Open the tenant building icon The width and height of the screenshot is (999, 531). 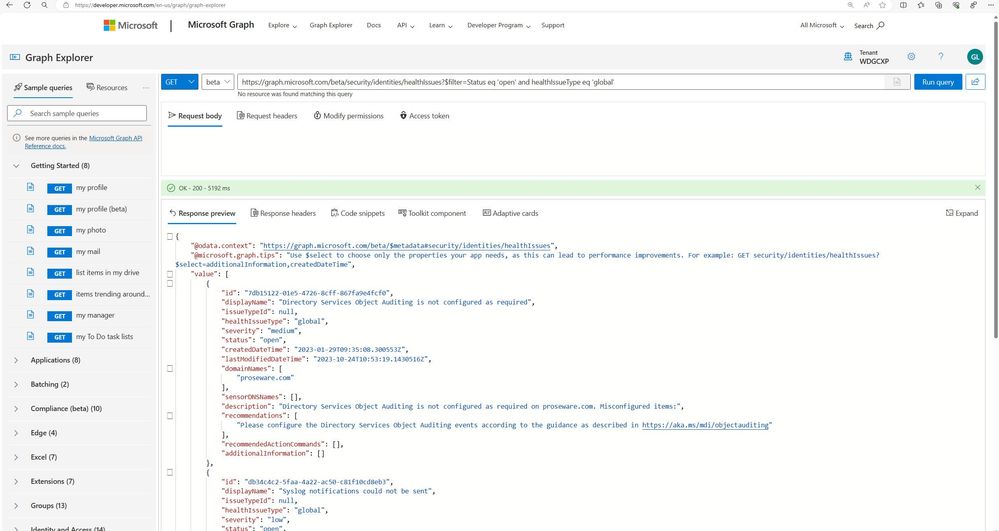(847, 57)
